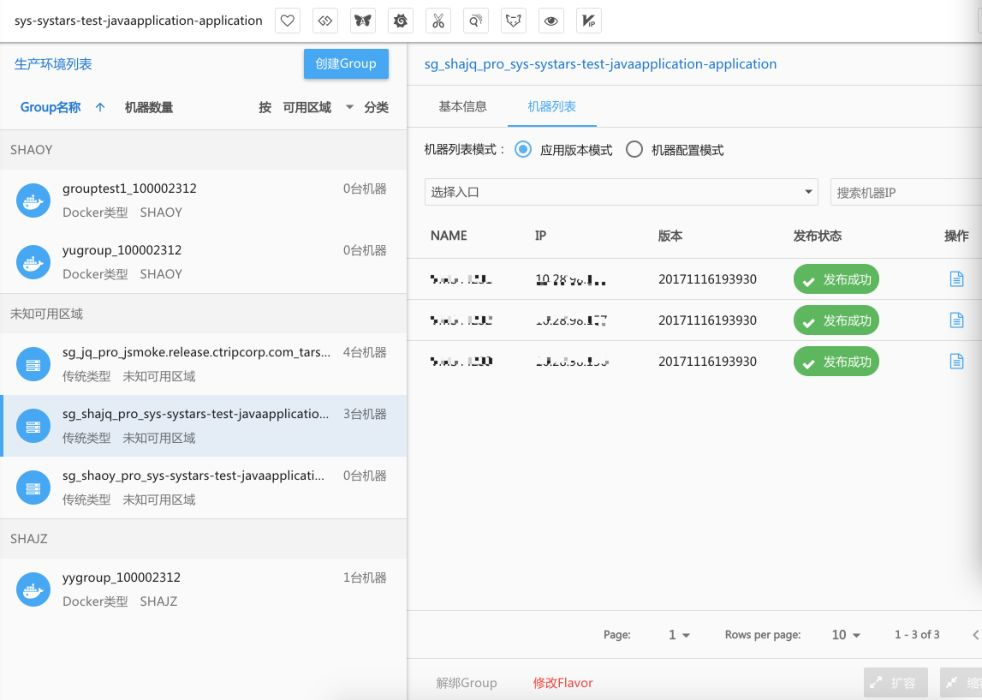Open document icon for first machine row
The image size is (982, 700).
pyautogui.click(x=956, y=279)
